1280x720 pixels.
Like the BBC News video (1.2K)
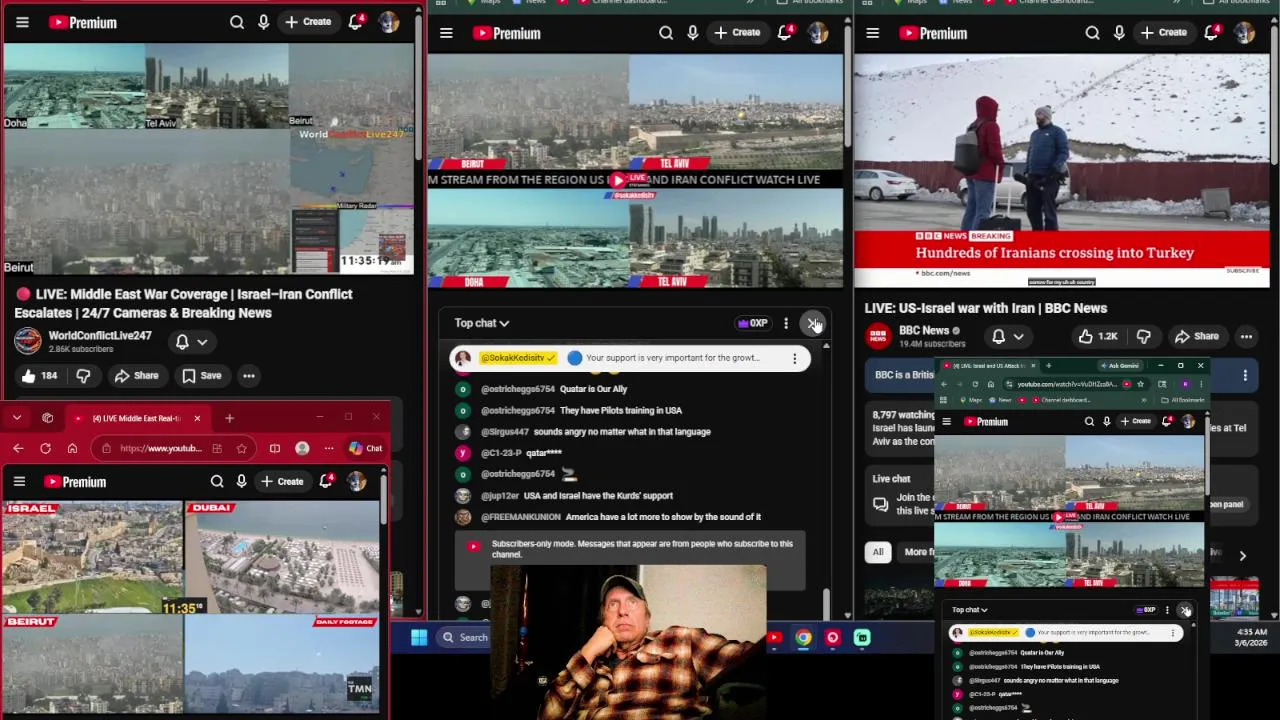[1097, 337]
